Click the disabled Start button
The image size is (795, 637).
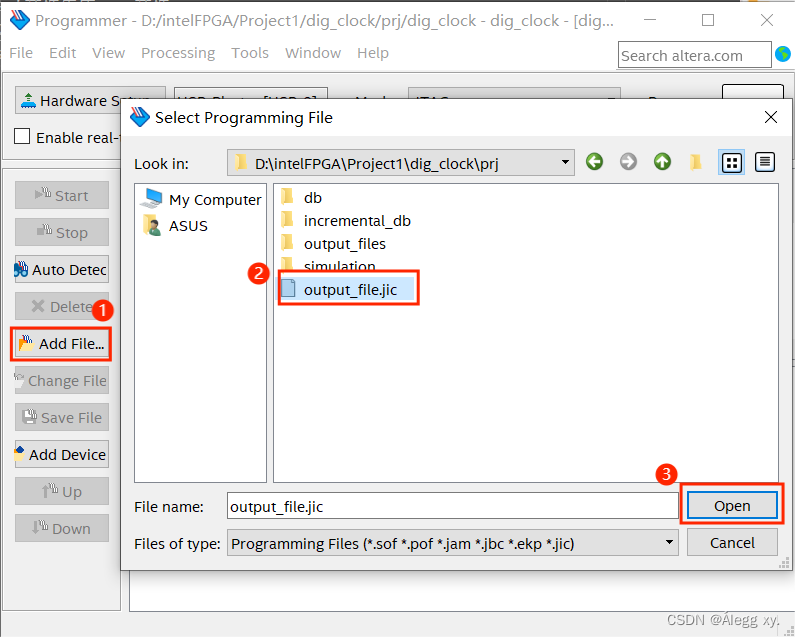61,195
